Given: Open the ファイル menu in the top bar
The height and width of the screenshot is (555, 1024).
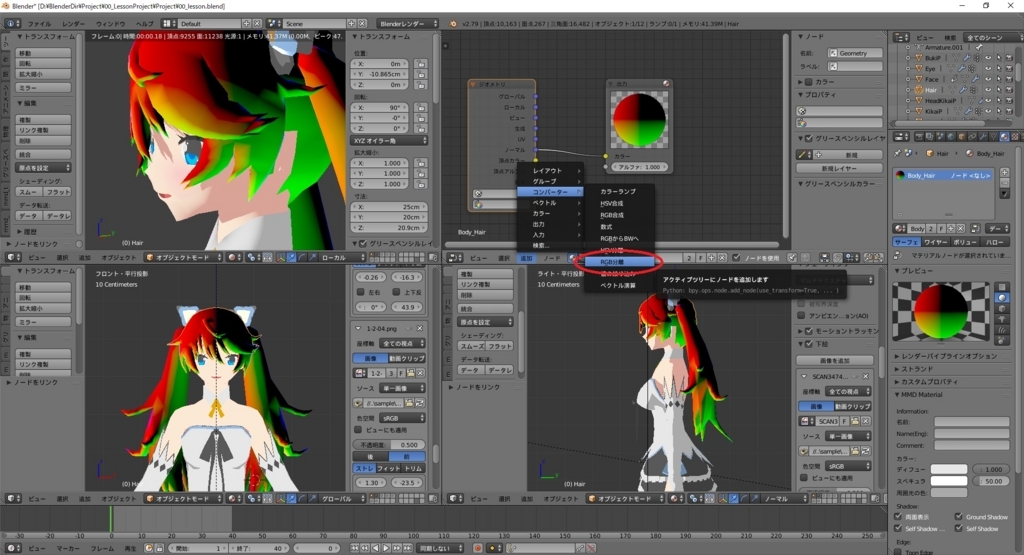Looking at the screenshot, I should click(x=39, y=24).
